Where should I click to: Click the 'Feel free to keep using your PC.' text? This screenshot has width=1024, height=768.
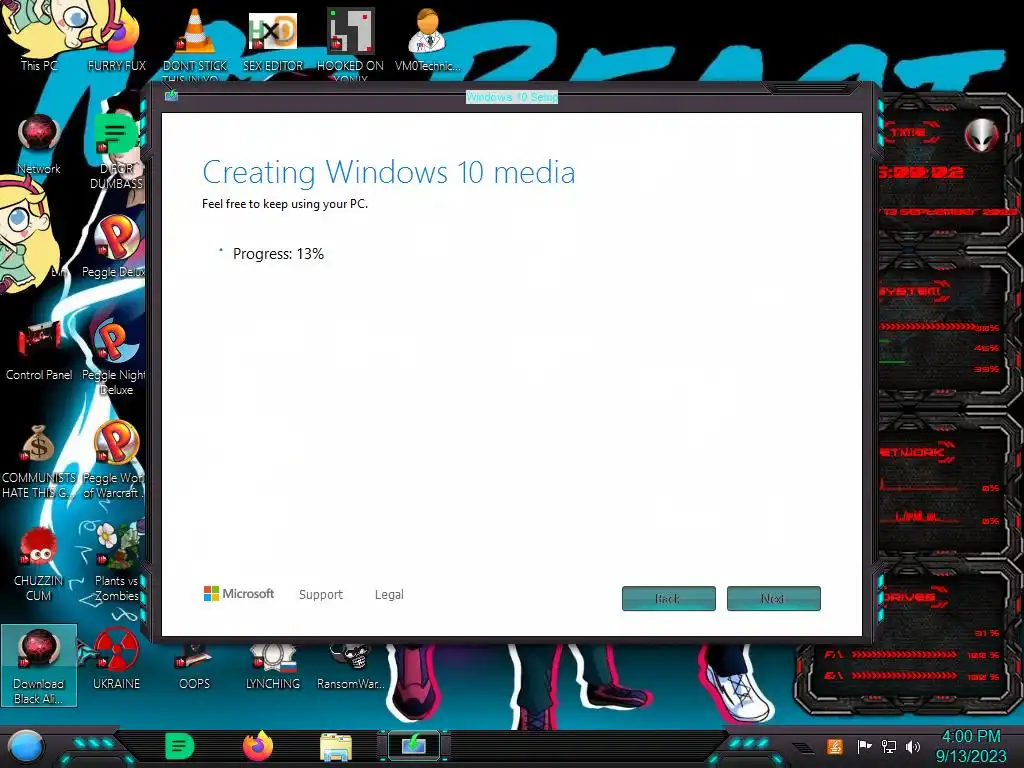[285, 204]
